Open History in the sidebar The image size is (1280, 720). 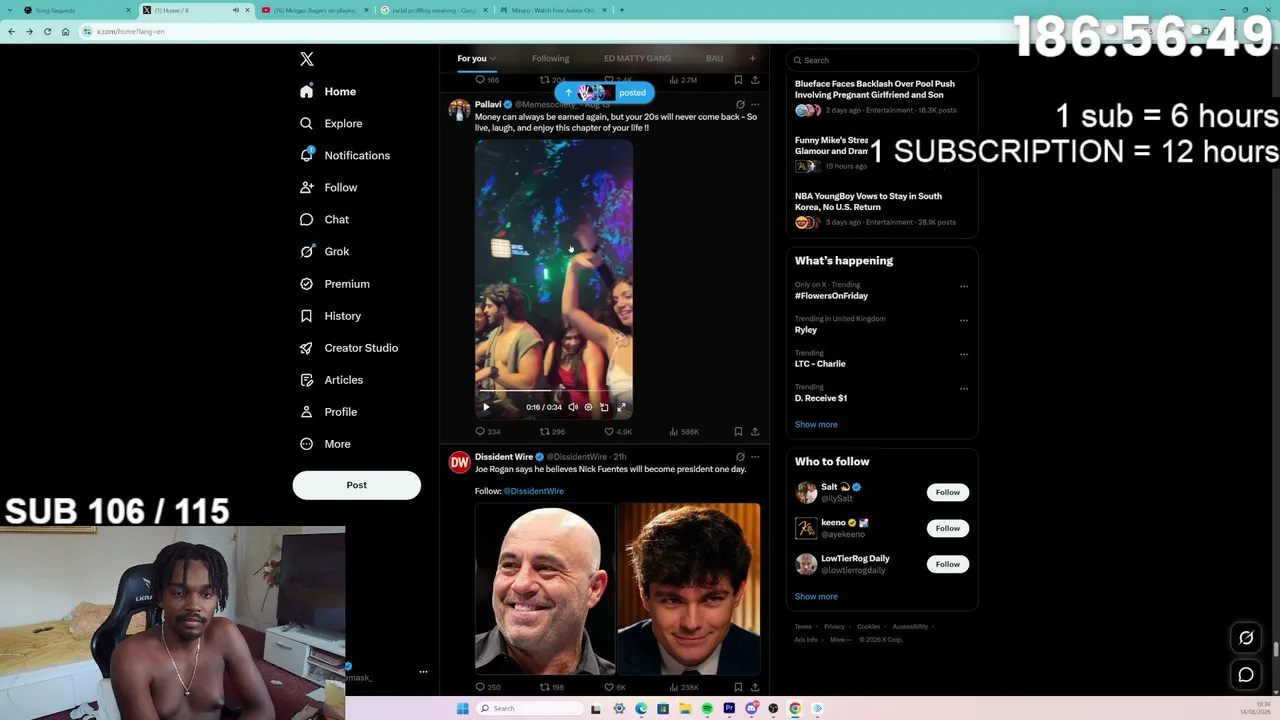(330, 316)
